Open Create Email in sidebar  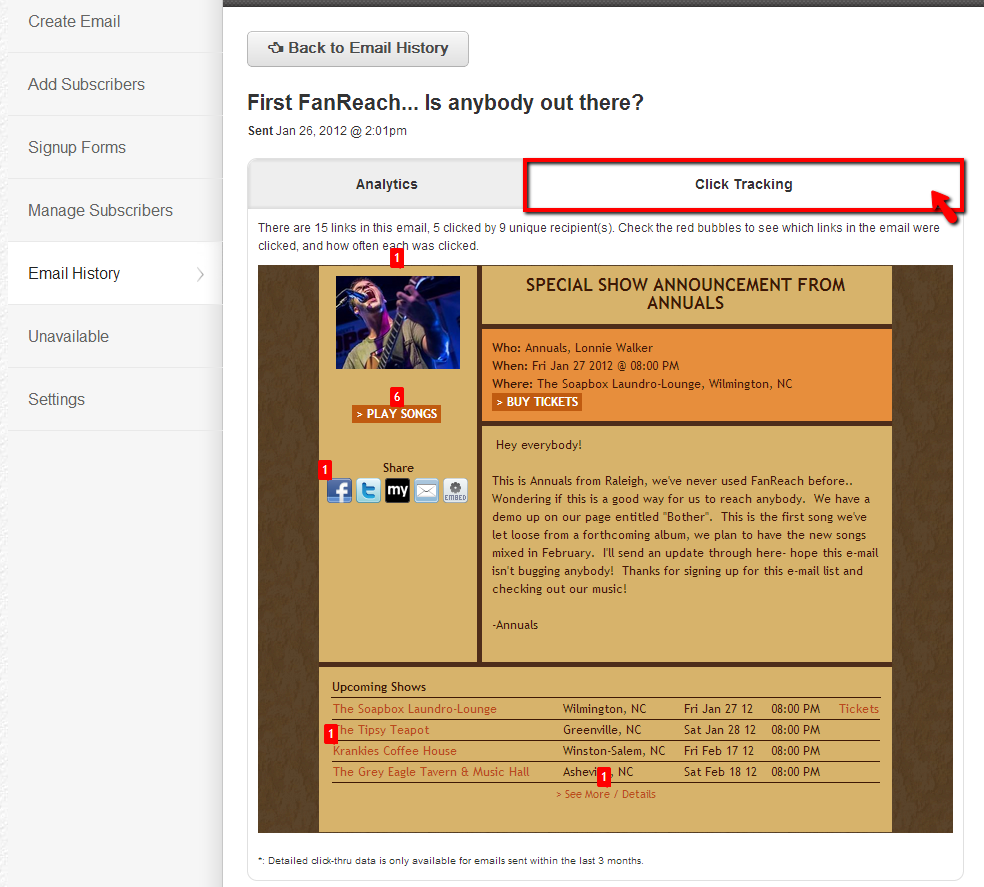point(74,21)
